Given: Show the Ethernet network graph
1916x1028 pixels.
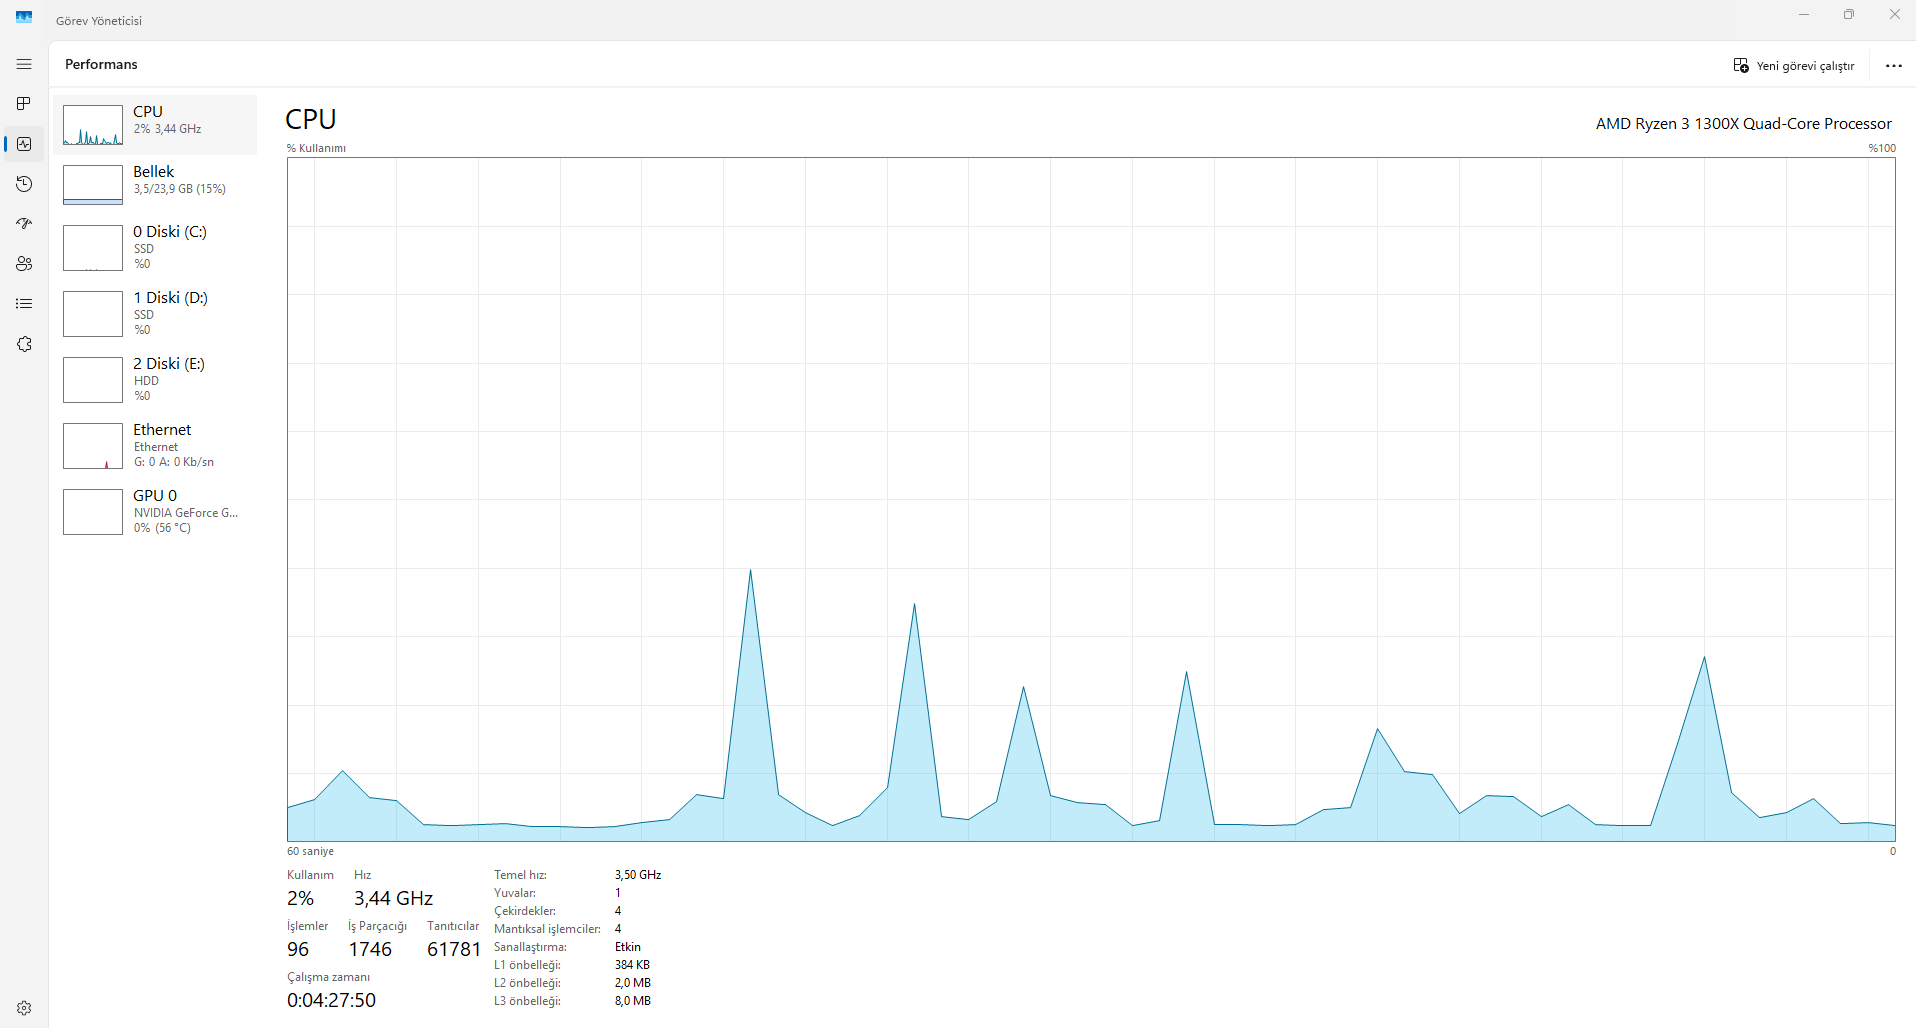Looking at the screenshot, I should click(x=155, y=445).
